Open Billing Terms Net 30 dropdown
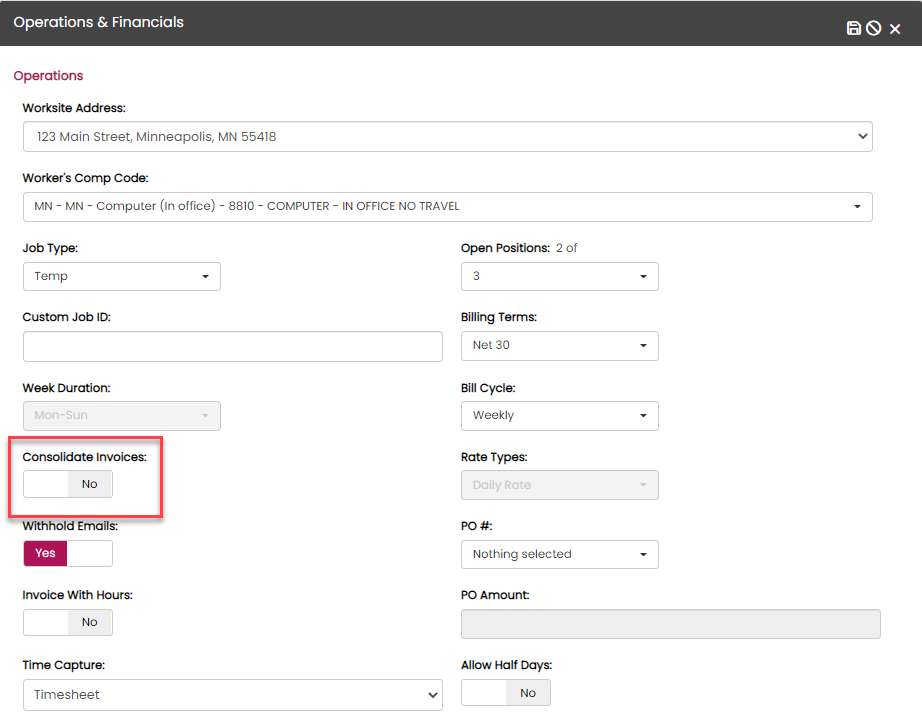 coord(559,345)
